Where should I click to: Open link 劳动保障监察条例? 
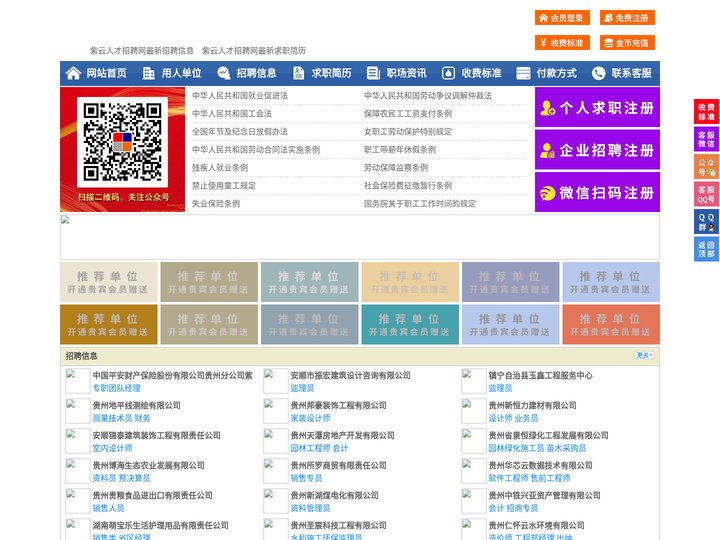(396, 168)
